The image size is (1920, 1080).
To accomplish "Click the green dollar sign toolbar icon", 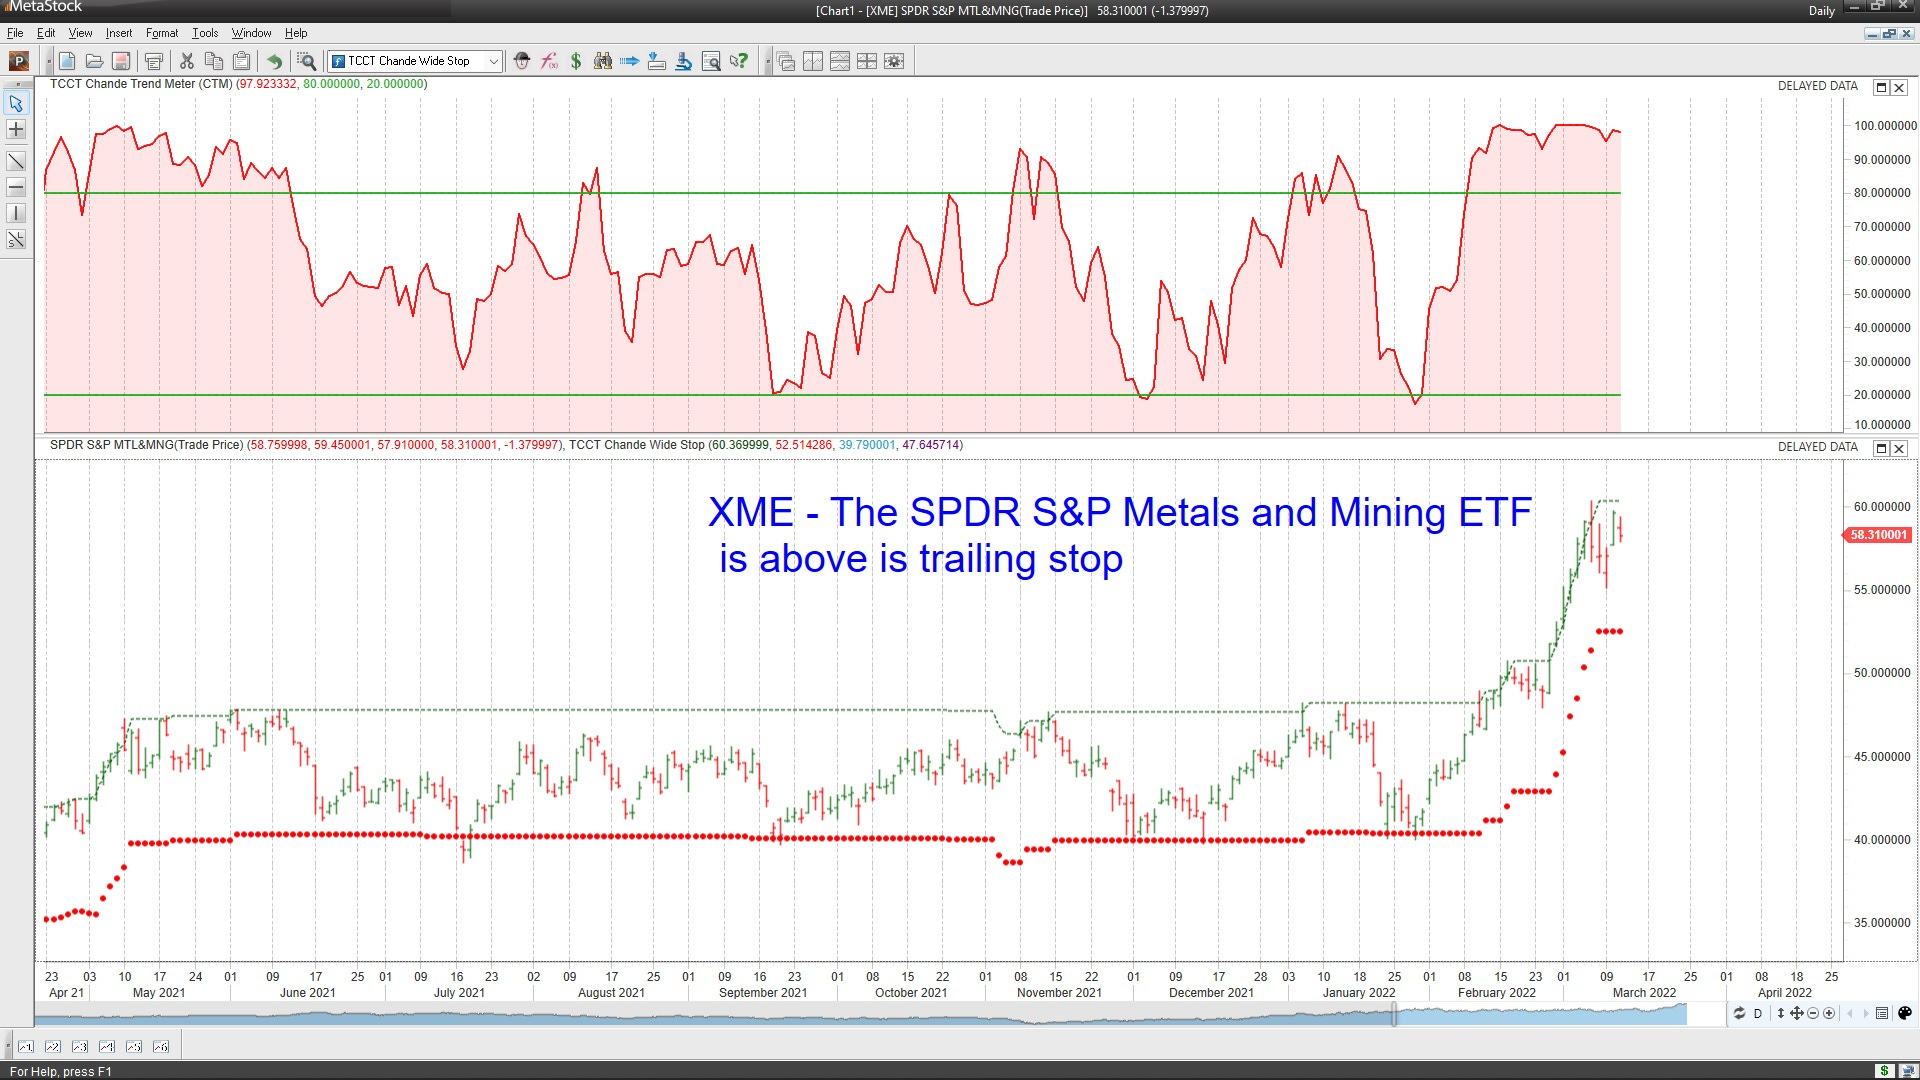I will pyautogui.click(x=576, y=61).
